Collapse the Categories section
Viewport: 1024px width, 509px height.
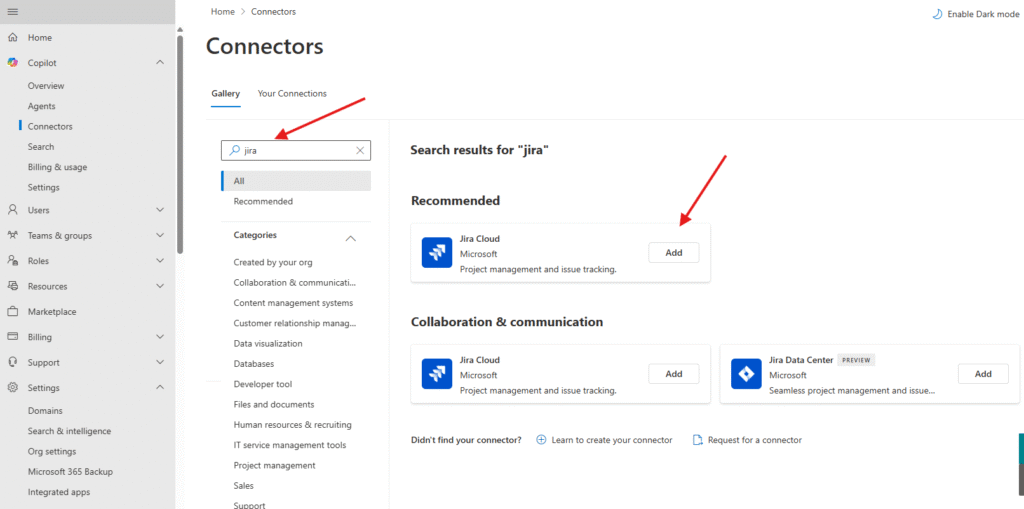350,238
